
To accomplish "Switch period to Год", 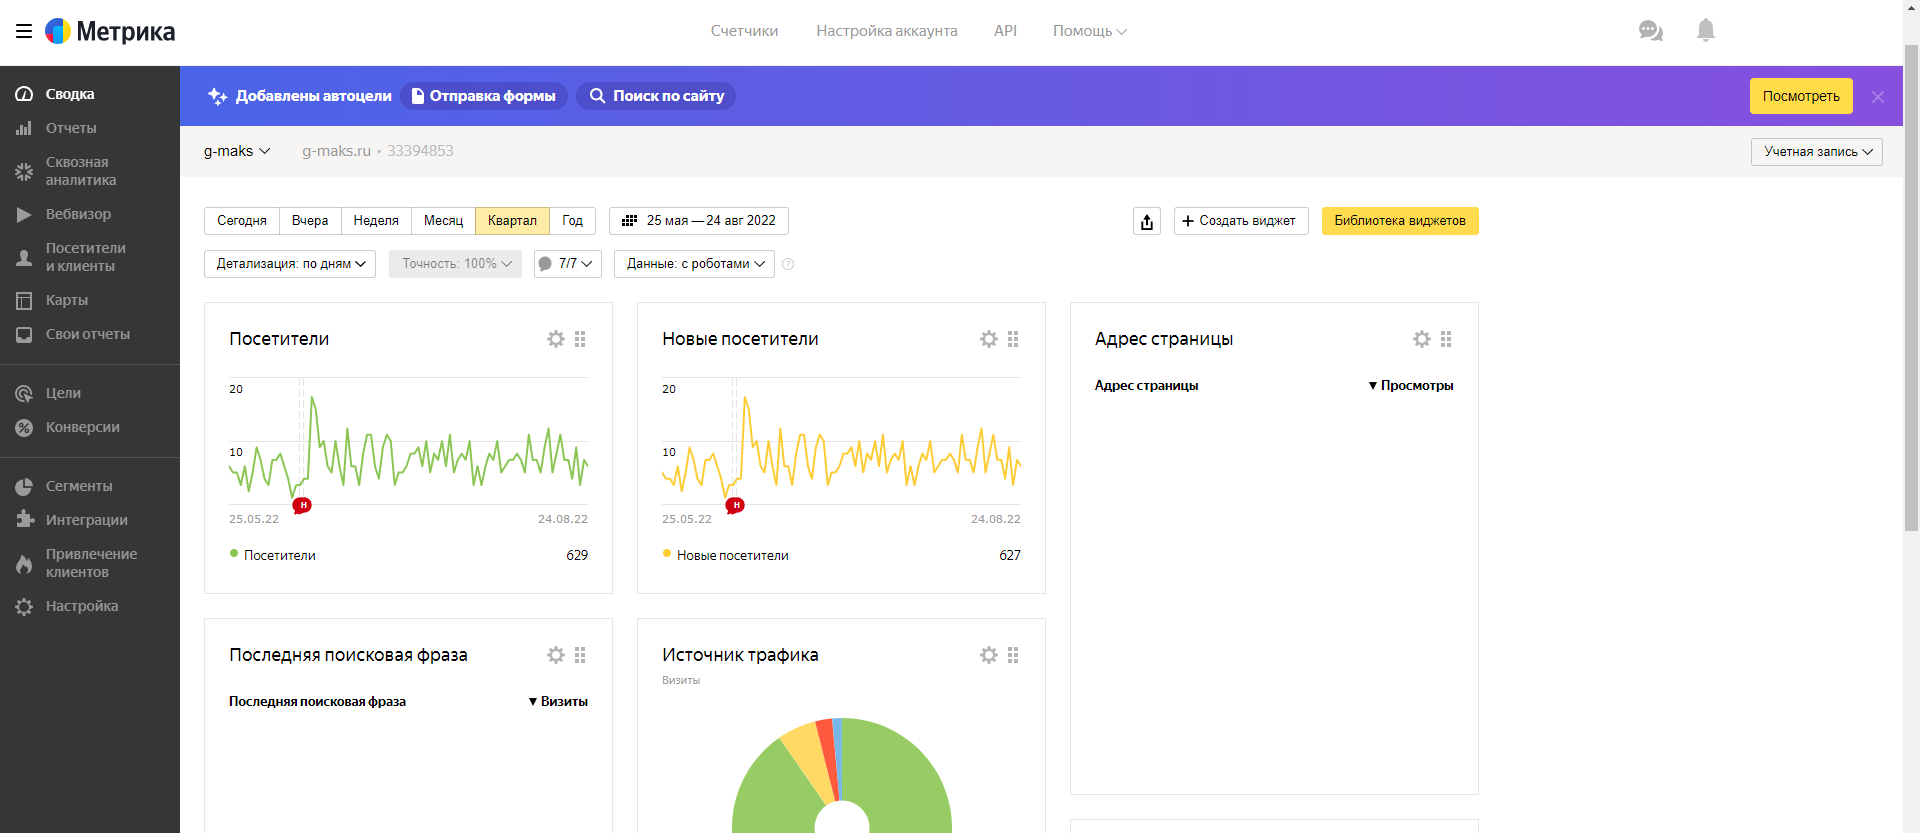I will [572, 221].
